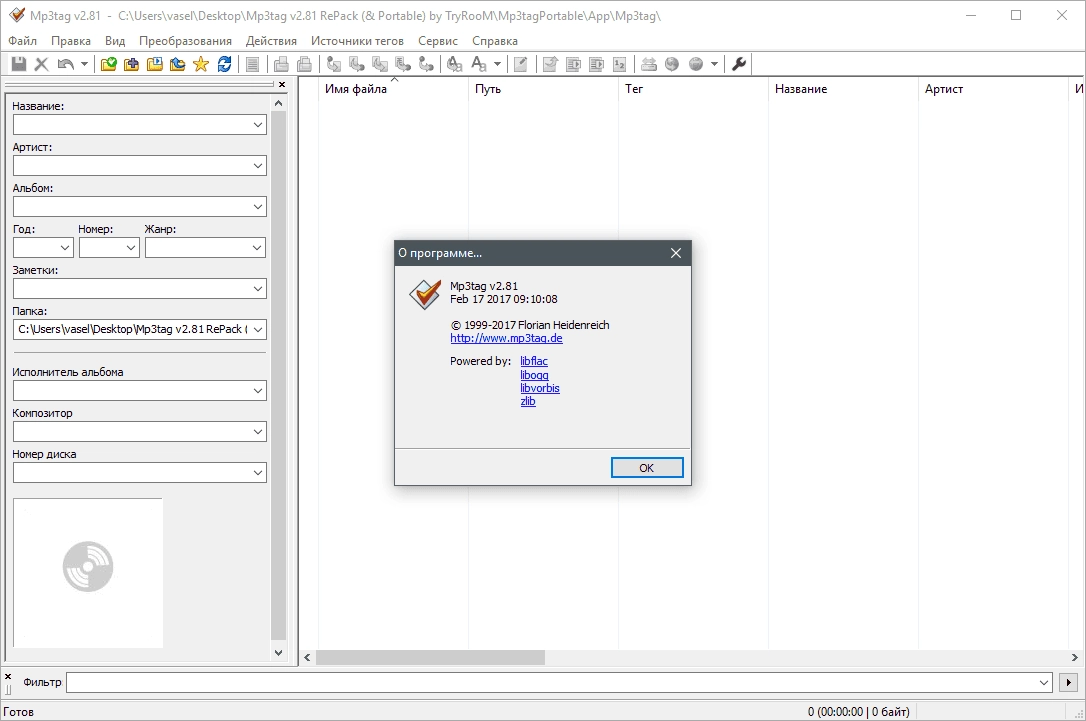Expand the Композитор dropdown
The width and height of the screenshot is (1086, 721).
[x=258, y=431]
